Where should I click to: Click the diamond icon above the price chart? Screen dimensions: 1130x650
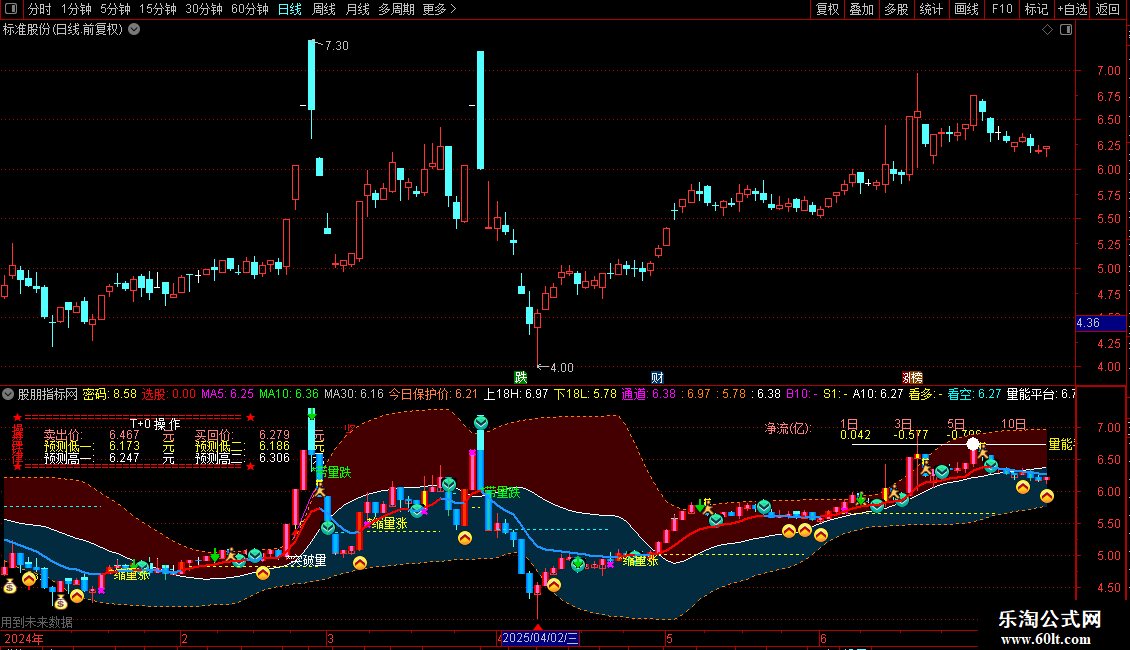pyautogui.click(x=1047, y=30)
